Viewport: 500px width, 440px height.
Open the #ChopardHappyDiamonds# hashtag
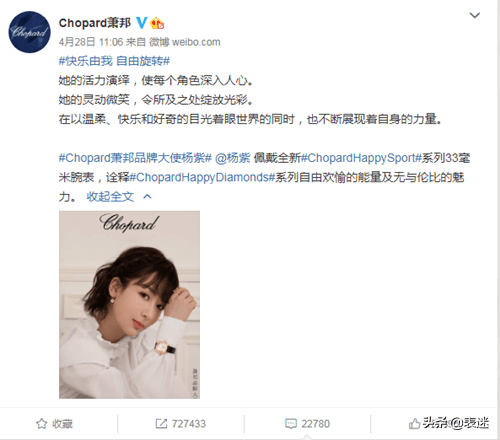coord(202,177)
